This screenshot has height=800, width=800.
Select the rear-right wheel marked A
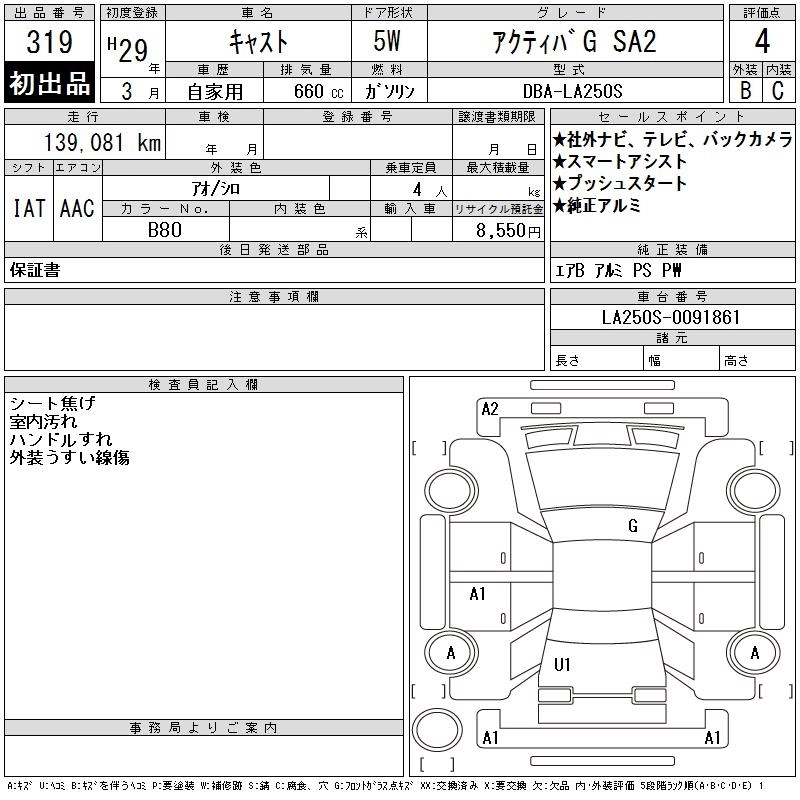754,653
